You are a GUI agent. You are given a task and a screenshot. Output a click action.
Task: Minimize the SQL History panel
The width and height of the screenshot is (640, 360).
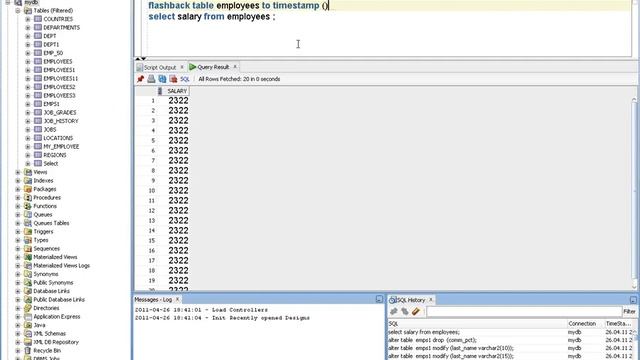point(633,300)
